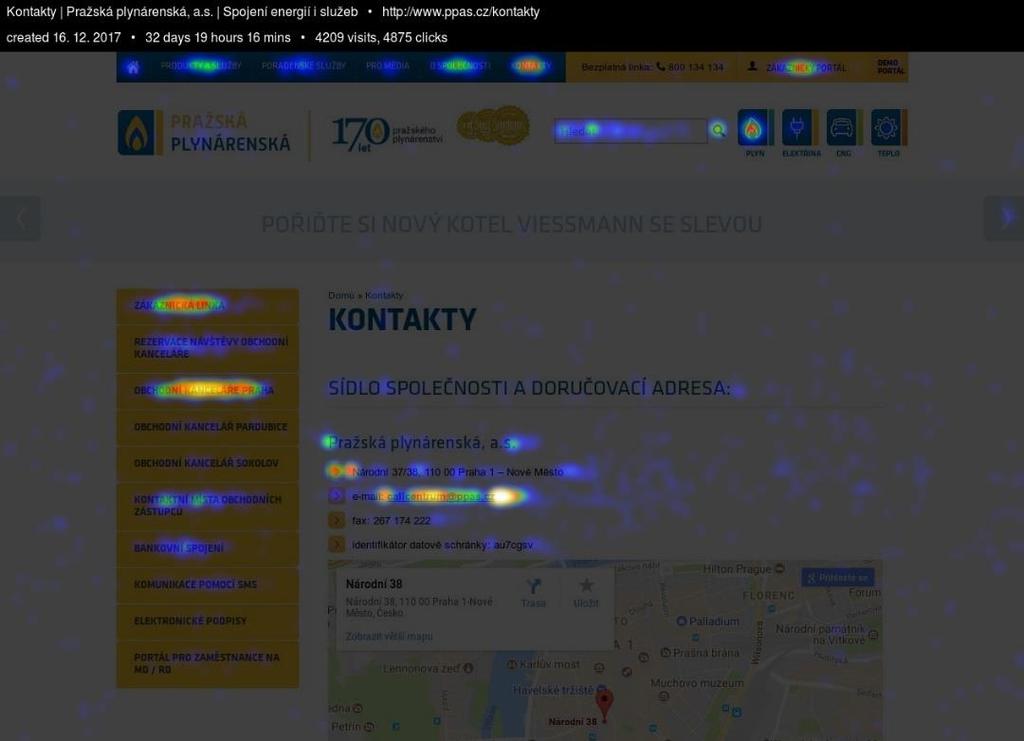Image resolution: width=1024 pixels, height=741 pixels.
Task: Click the red Národní 38 map pin
Action: (x=605, y=706)
